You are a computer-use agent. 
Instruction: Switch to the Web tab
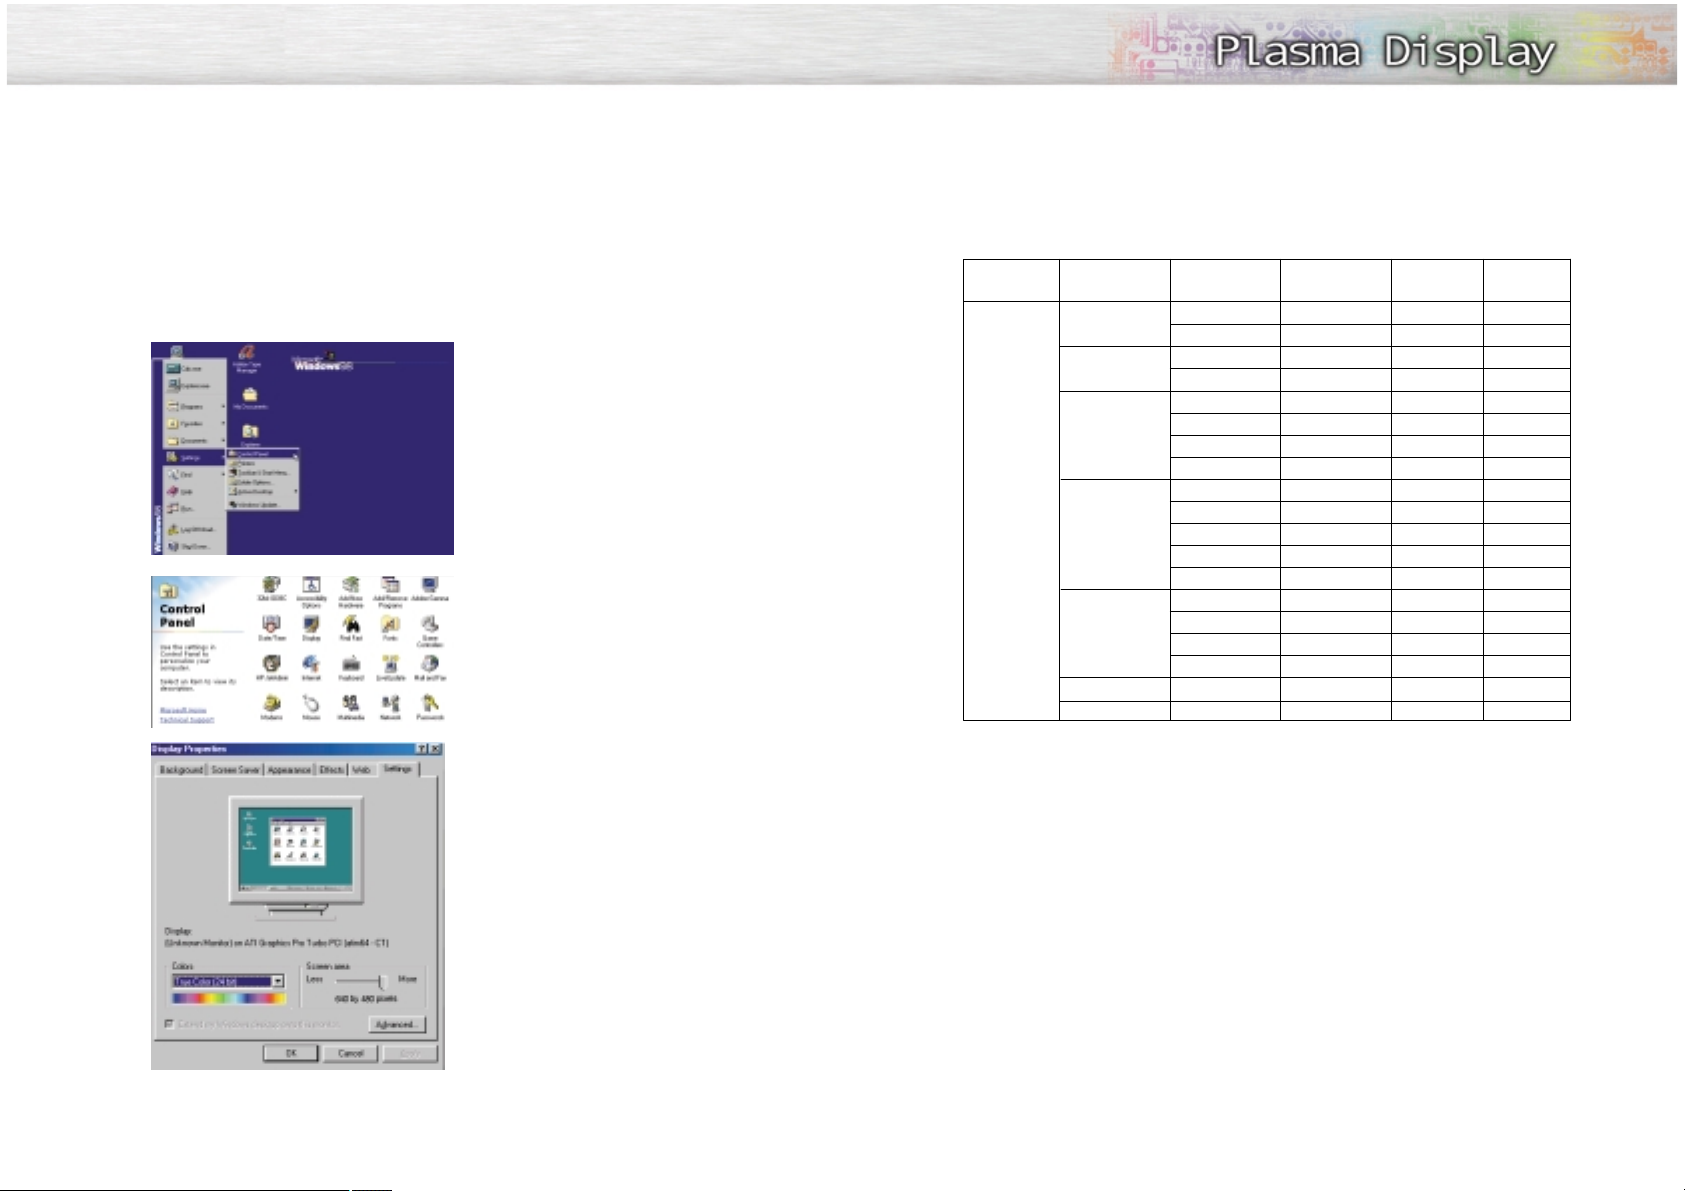point(361,770)
